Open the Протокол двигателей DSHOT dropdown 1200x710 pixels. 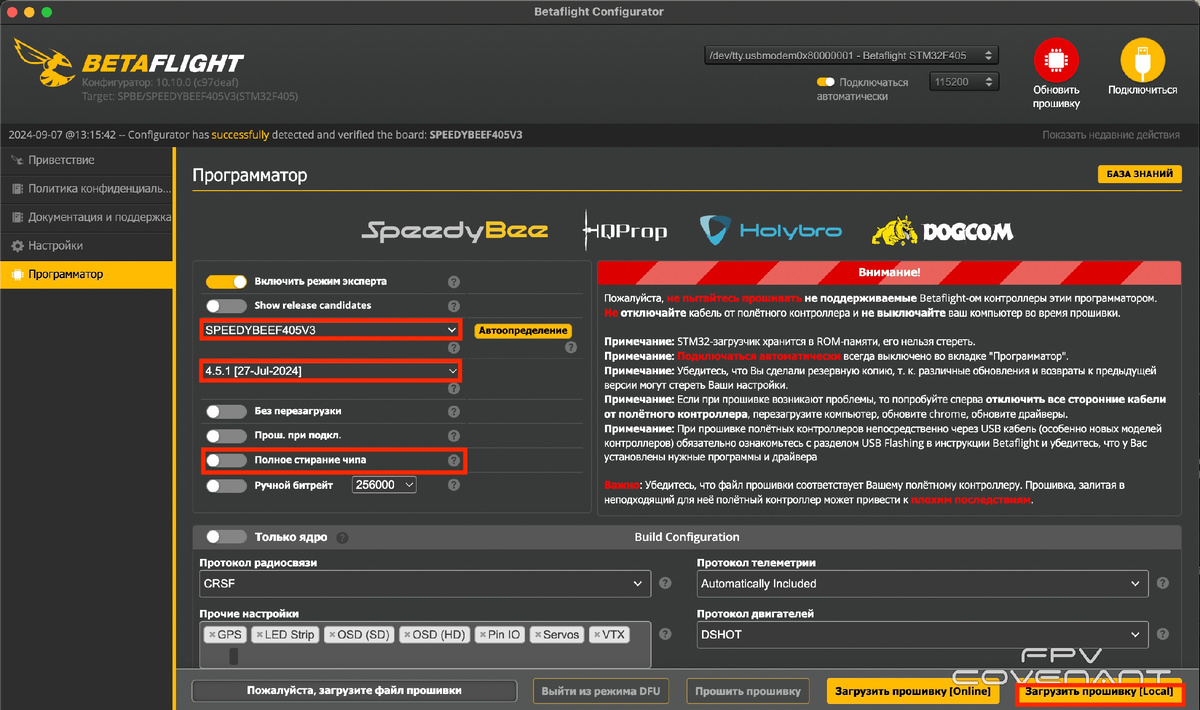pyautogui.click(x=920, y=634)
